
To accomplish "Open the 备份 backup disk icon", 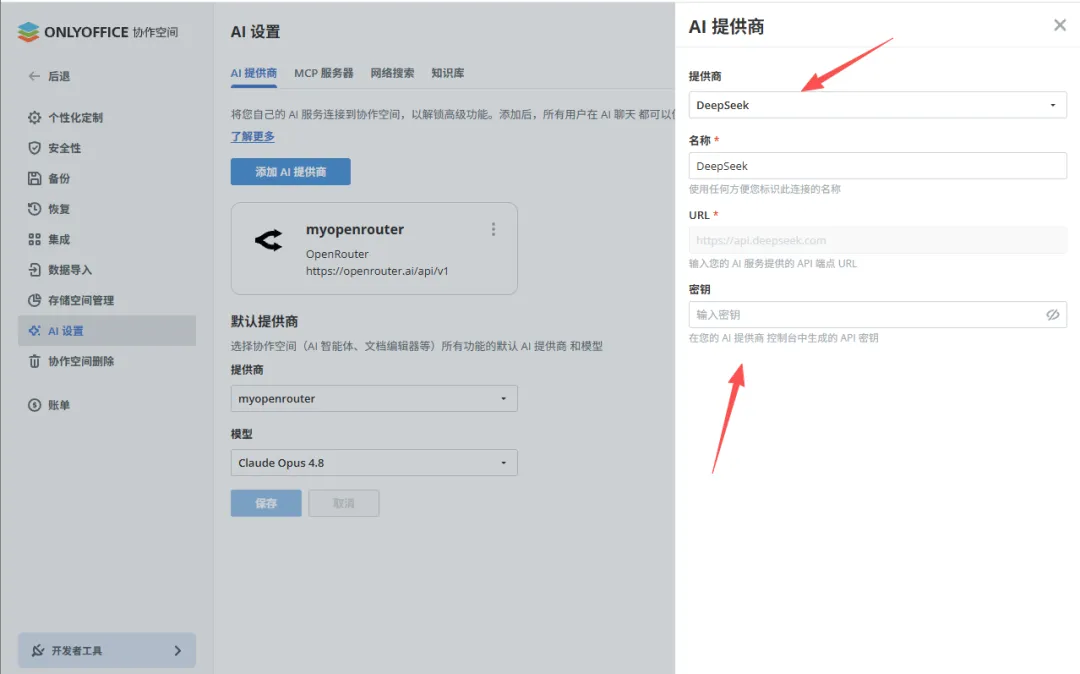I will (x=34, y=178).
